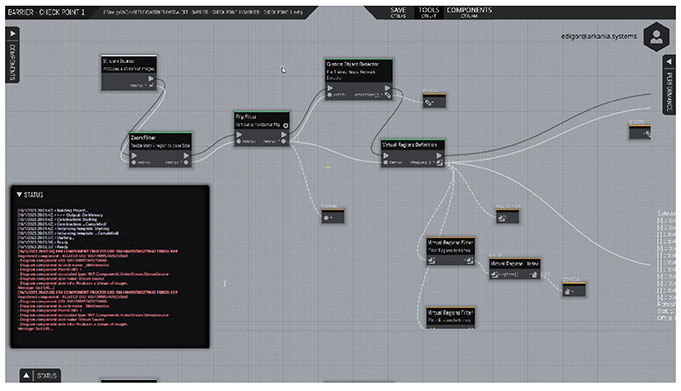Viewport: 681px width, 391px height.
Task: Click the Zoom Filter output metrics dot
Action: 186,162
